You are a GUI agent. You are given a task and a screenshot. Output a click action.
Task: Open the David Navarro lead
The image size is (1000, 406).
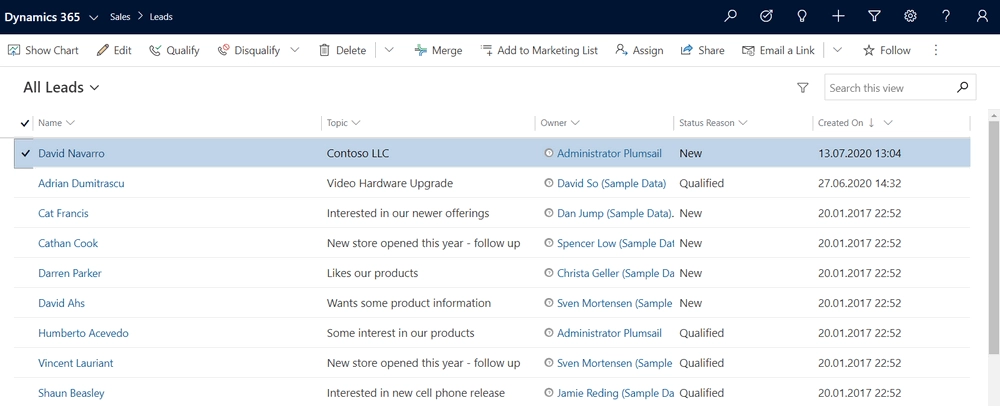pyautogui.click(x=71, y=154)
